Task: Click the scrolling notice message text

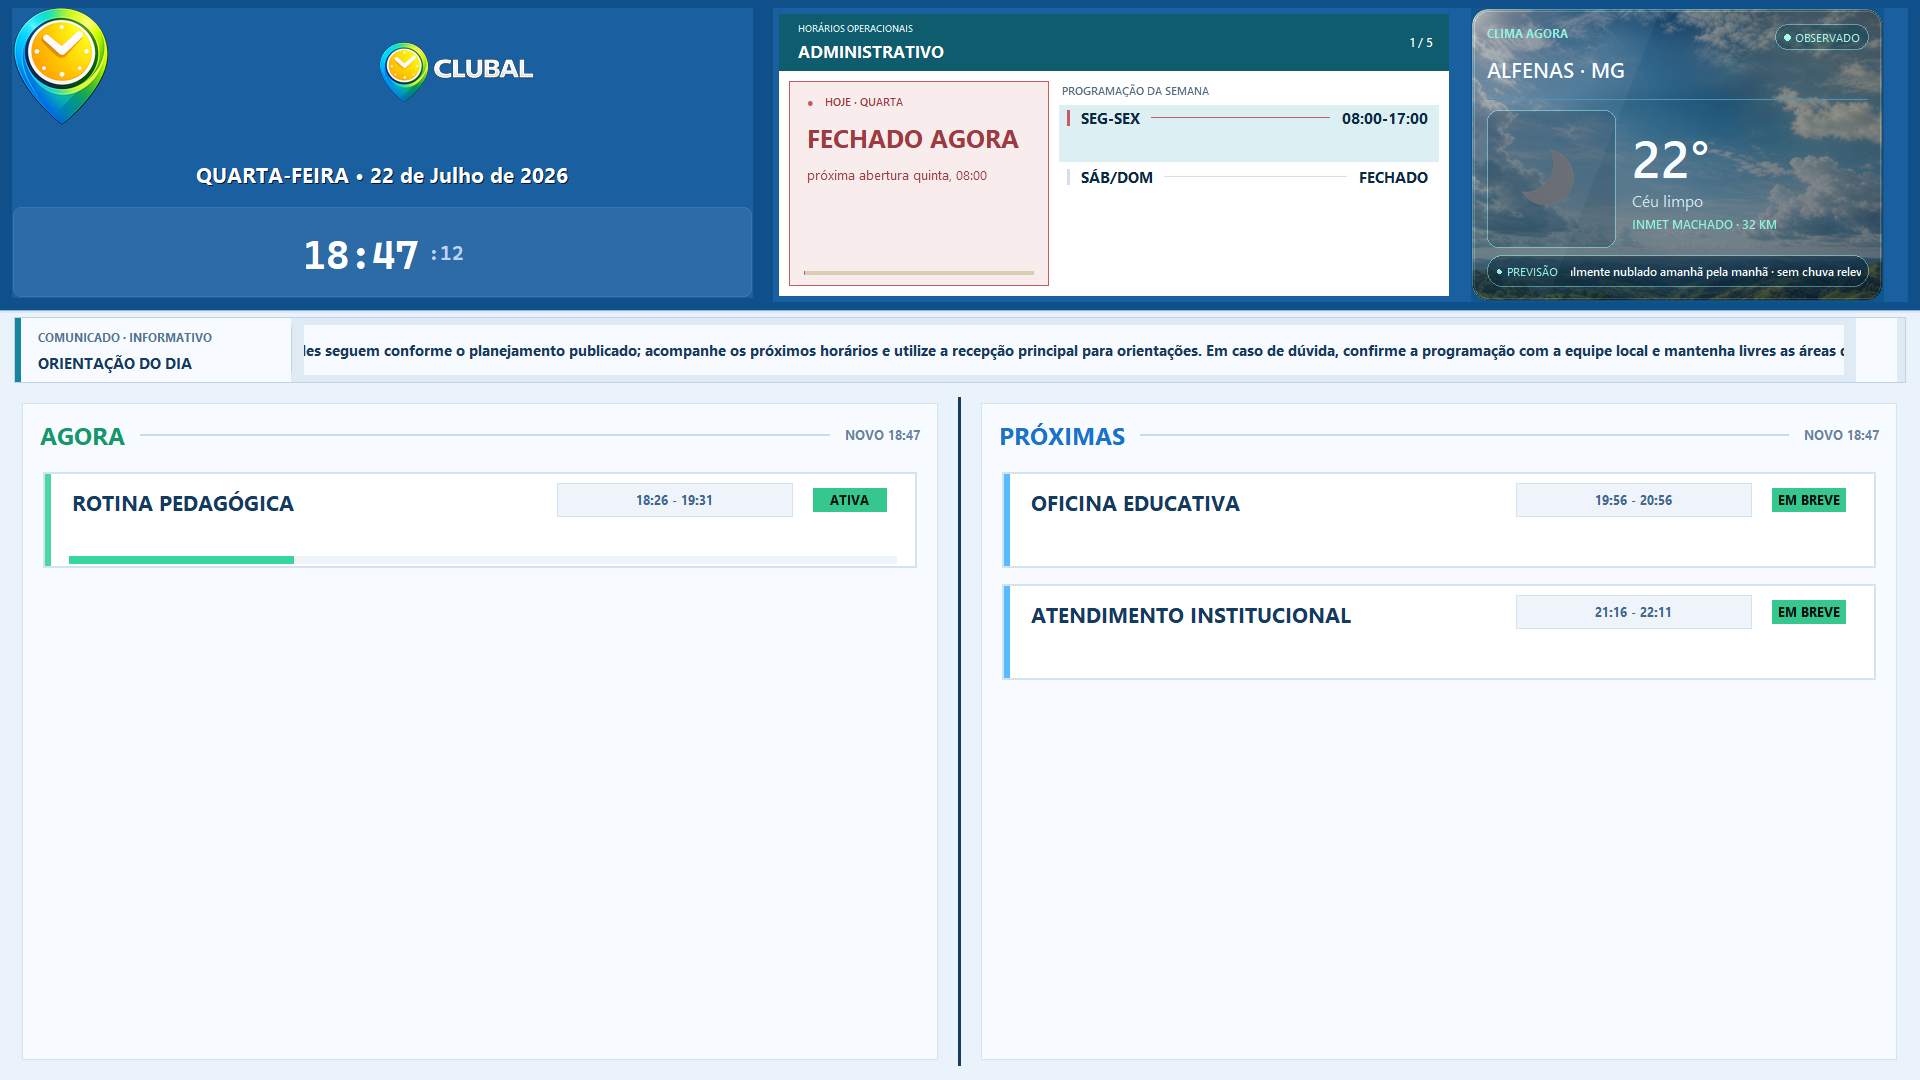Action: (x=1074, y=351)
